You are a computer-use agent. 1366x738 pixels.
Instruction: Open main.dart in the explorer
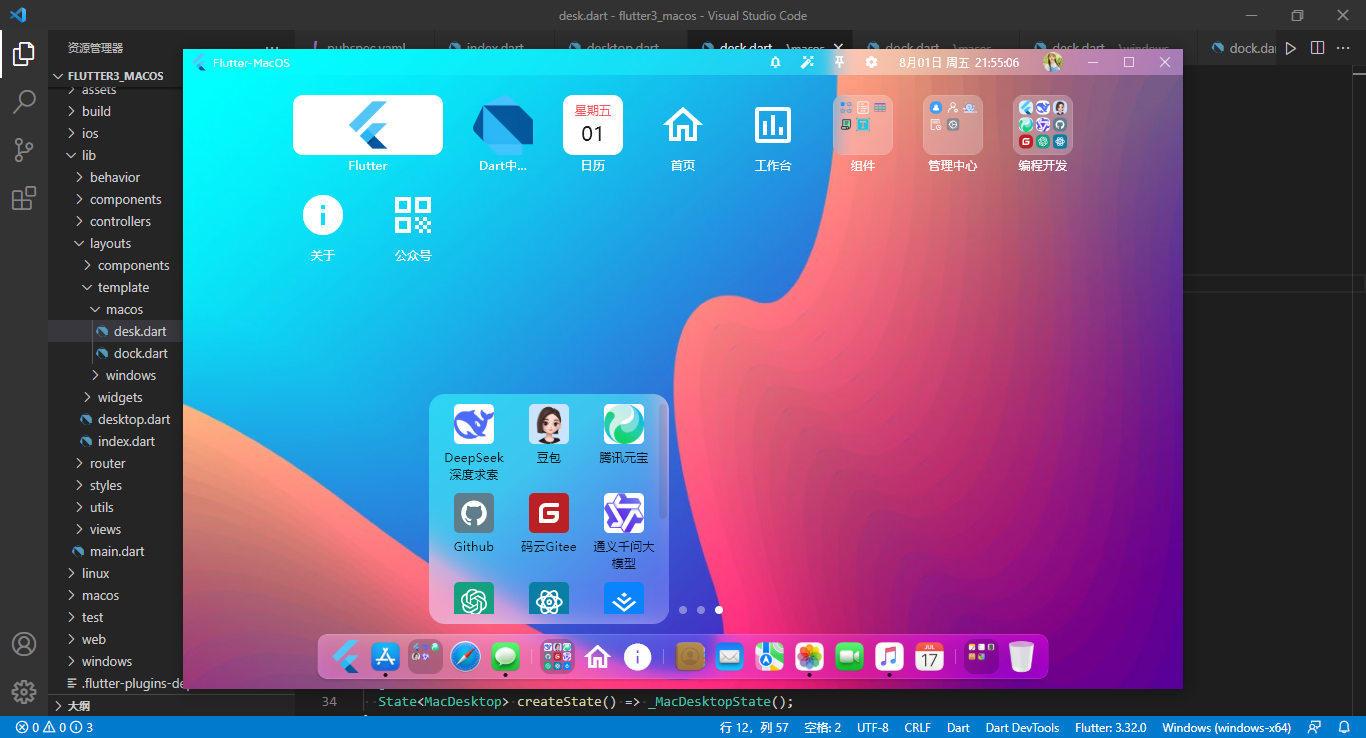pyautogui.click(x=118, y=551)
